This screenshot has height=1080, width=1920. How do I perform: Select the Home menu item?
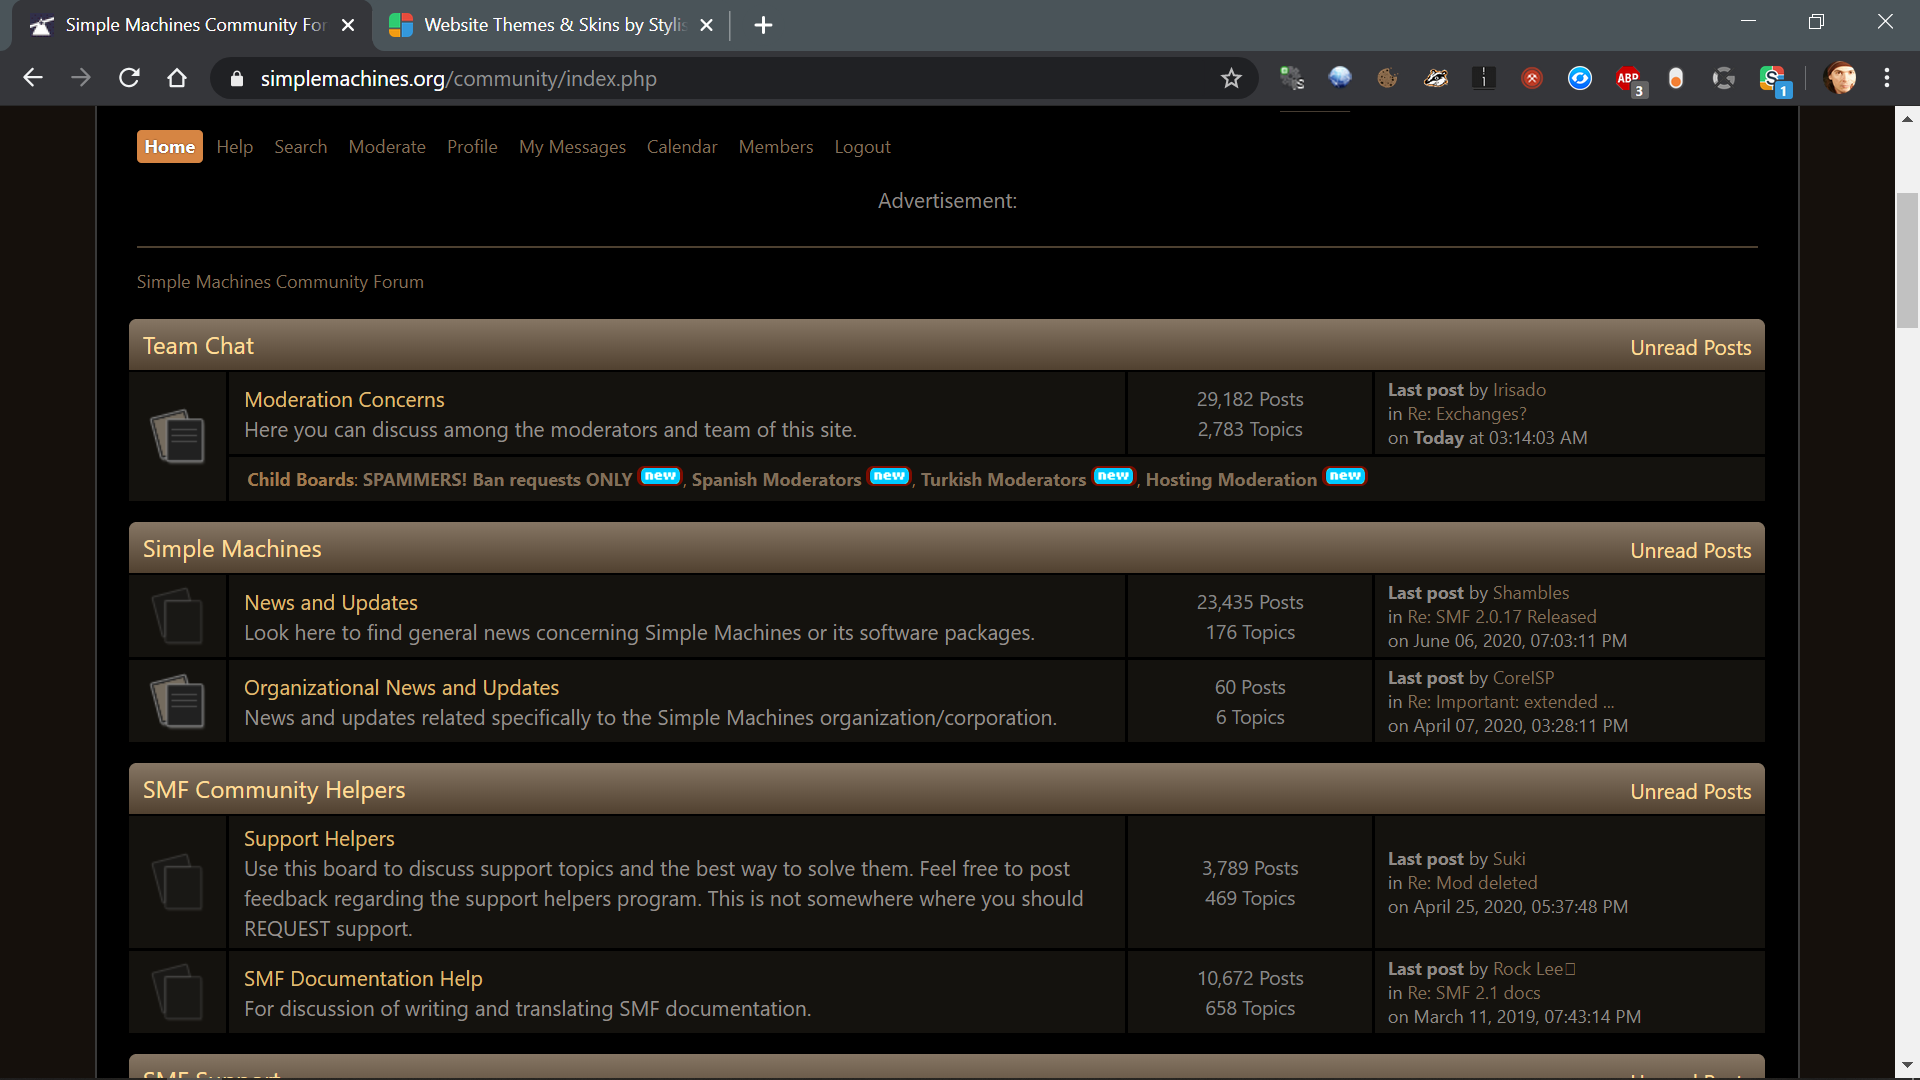tap(170, 147)
